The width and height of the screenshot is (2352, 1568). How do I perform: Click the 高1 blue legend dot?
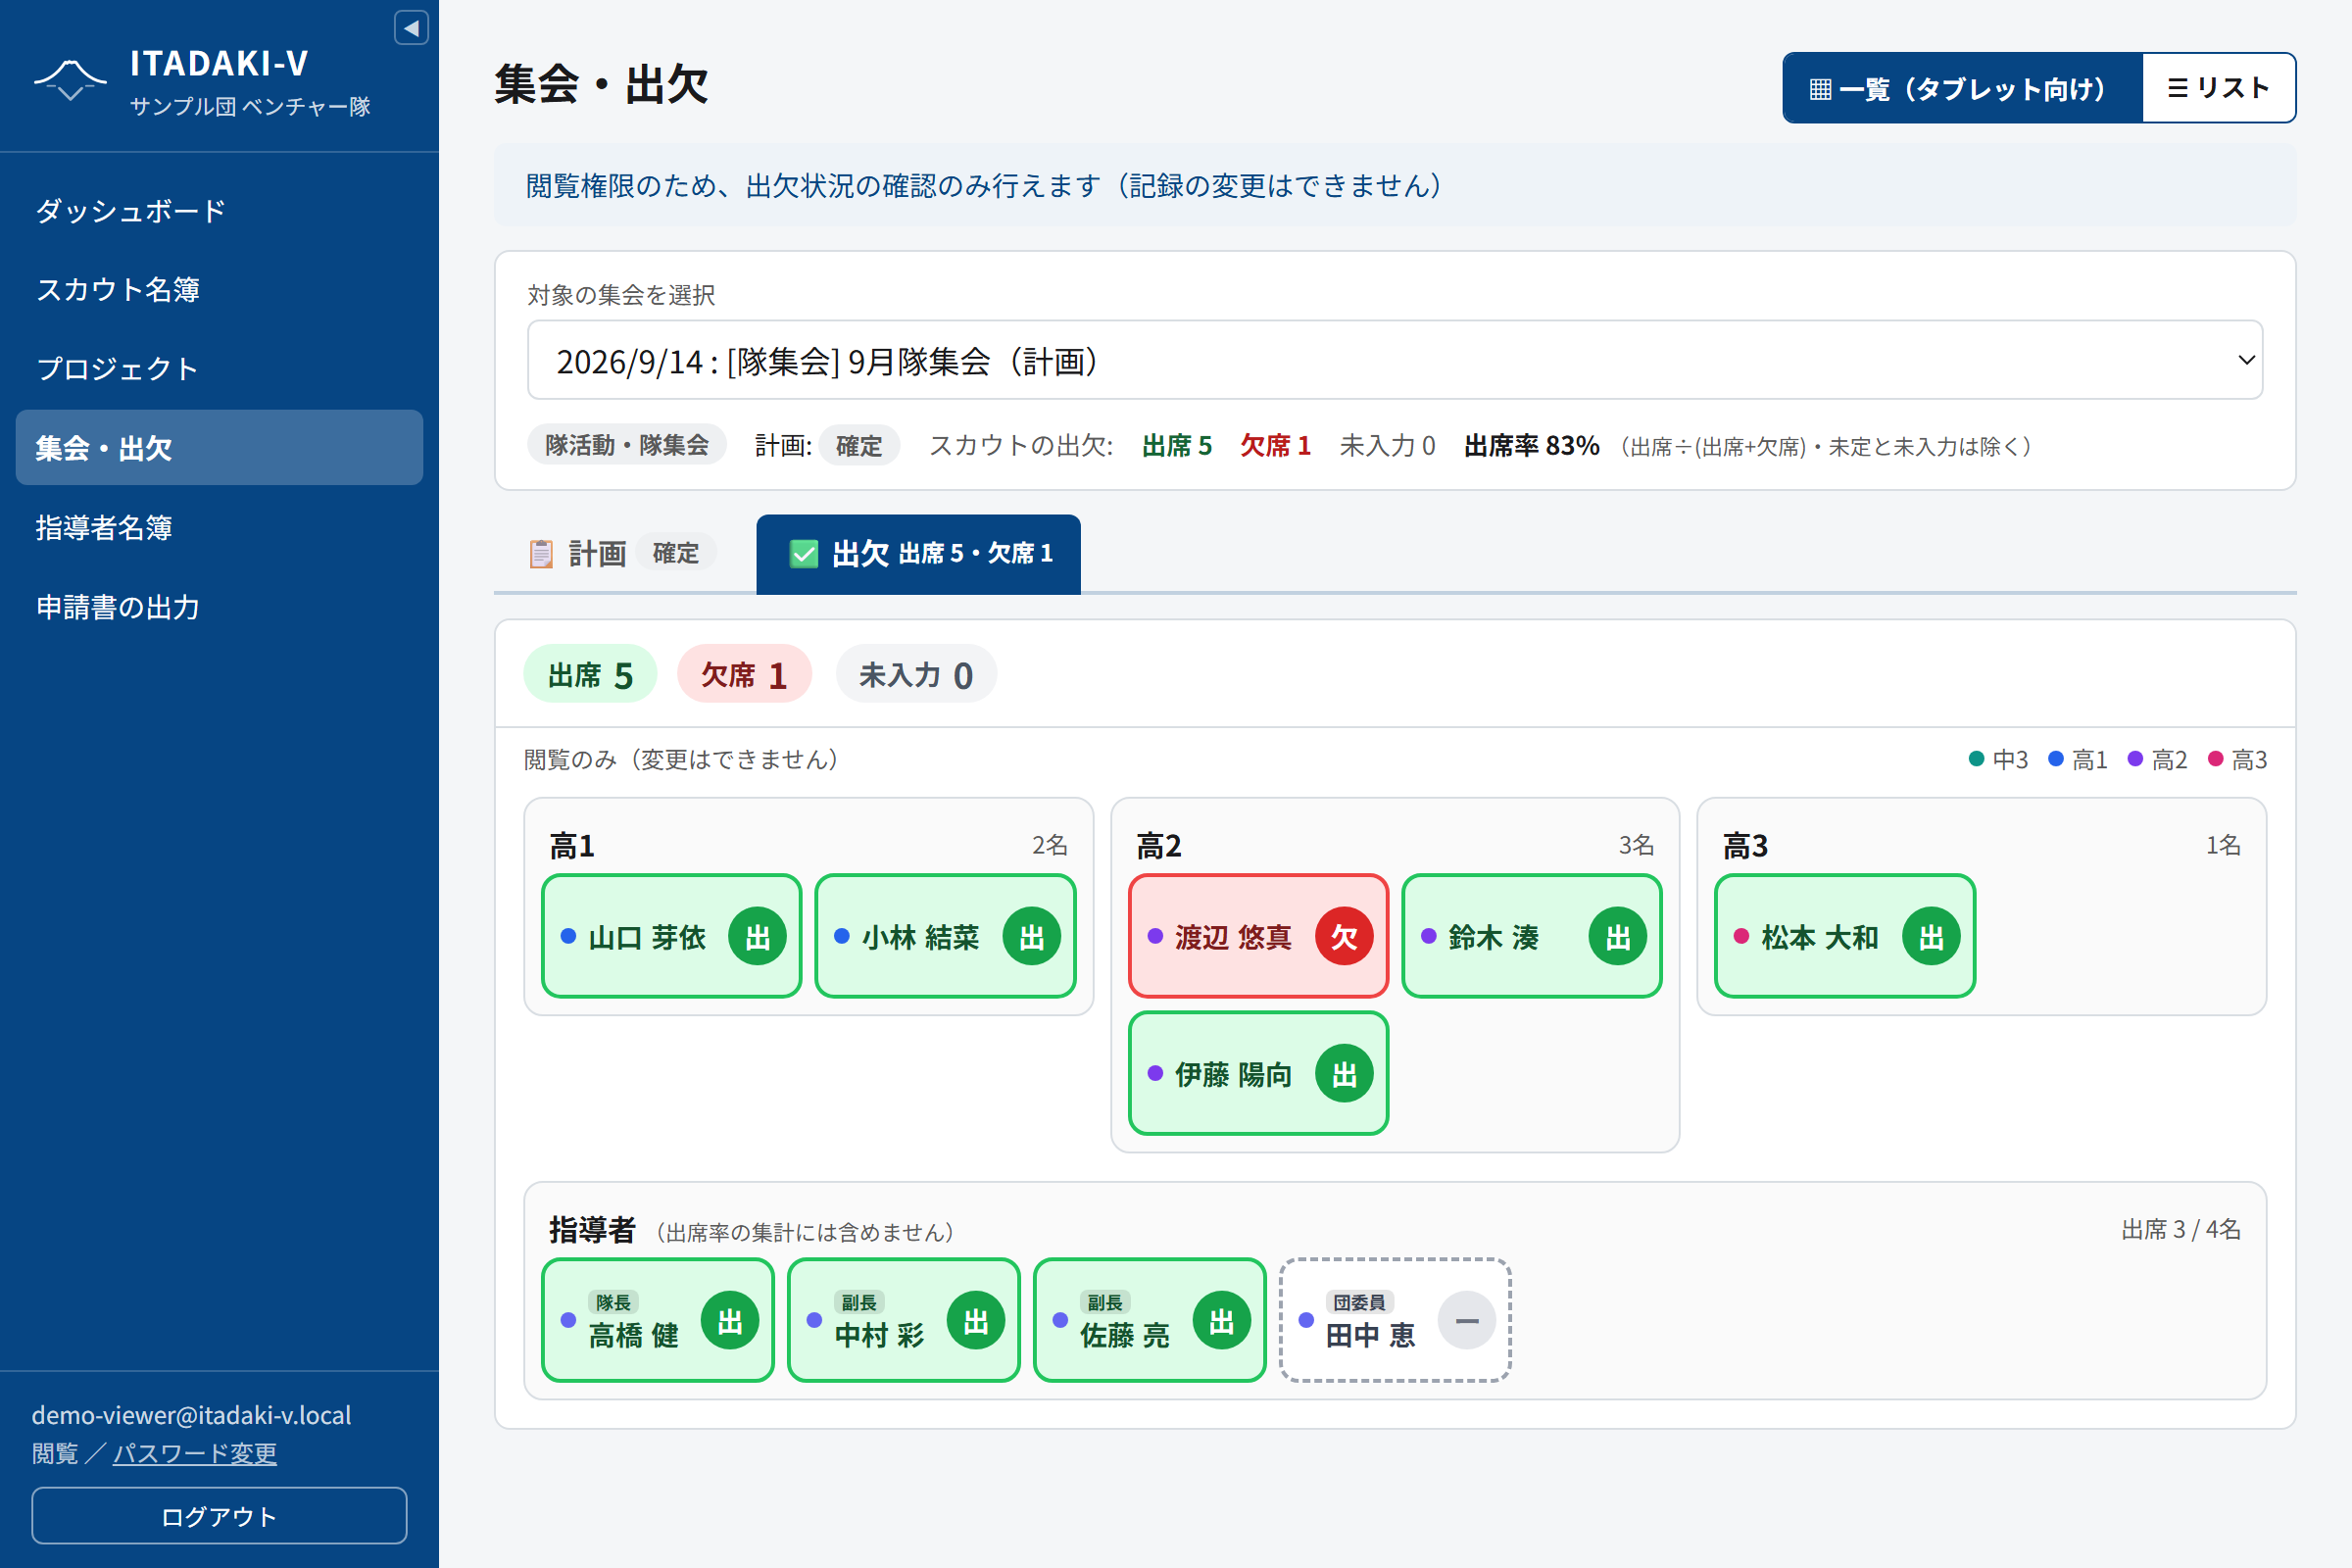point(2056,758)
